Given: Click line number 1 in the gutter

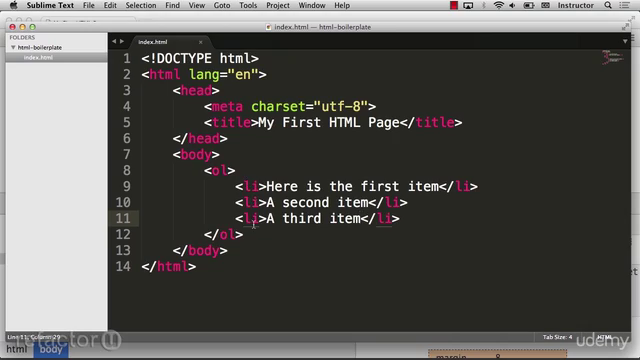Looking at the screenshot, I should [x=127, y=58].
